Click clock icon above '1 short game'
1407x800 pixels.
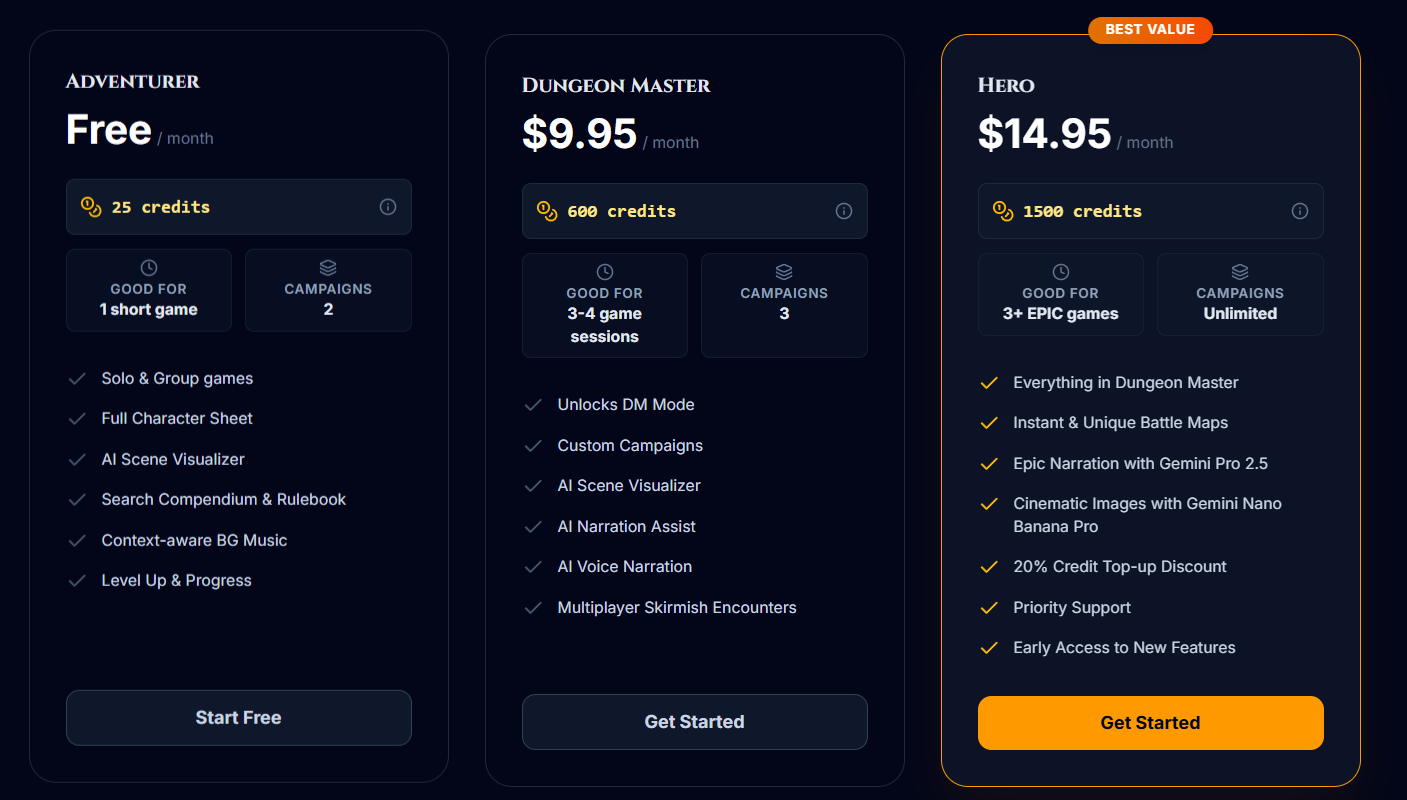tap(149, 267)
